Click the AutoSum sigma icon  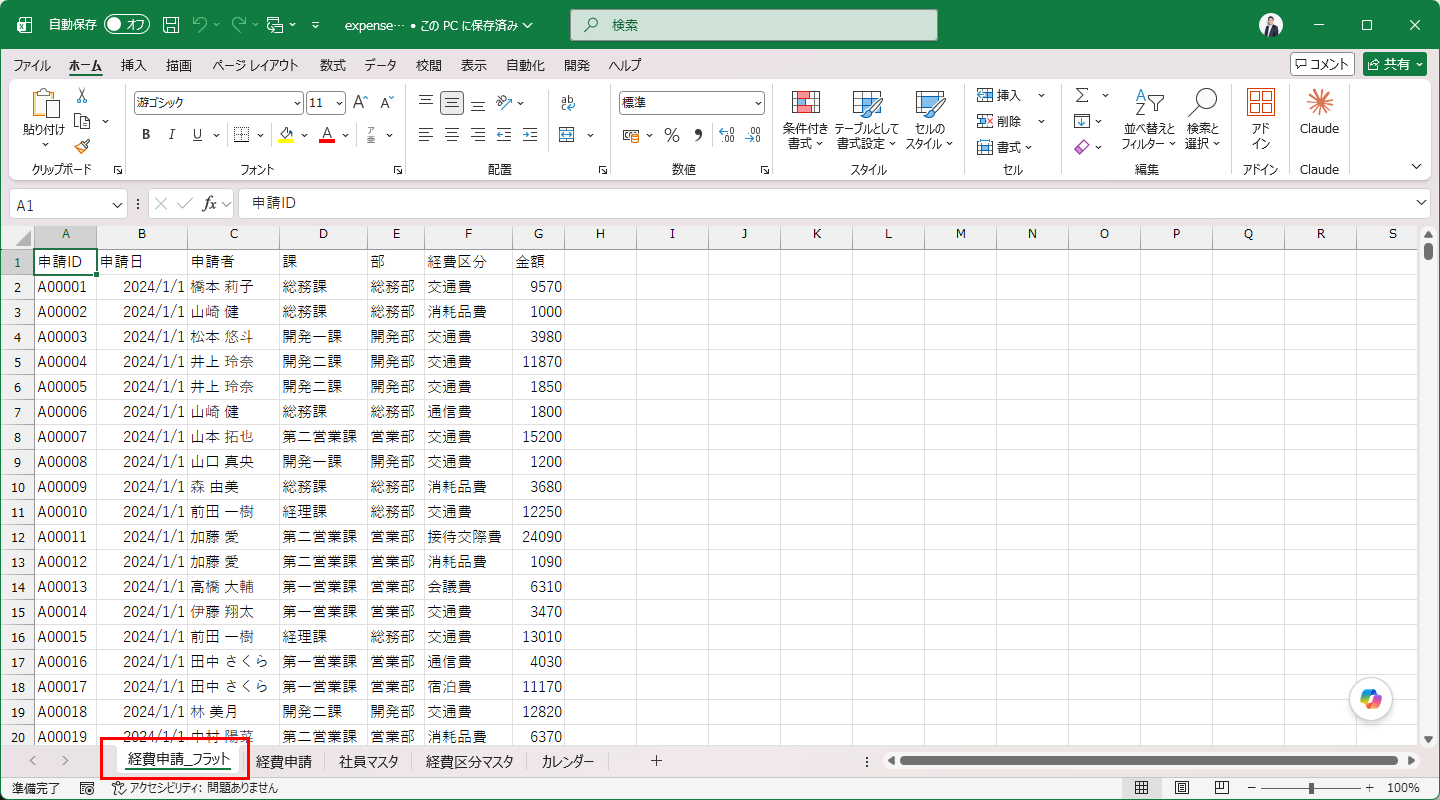point(1082,95)
